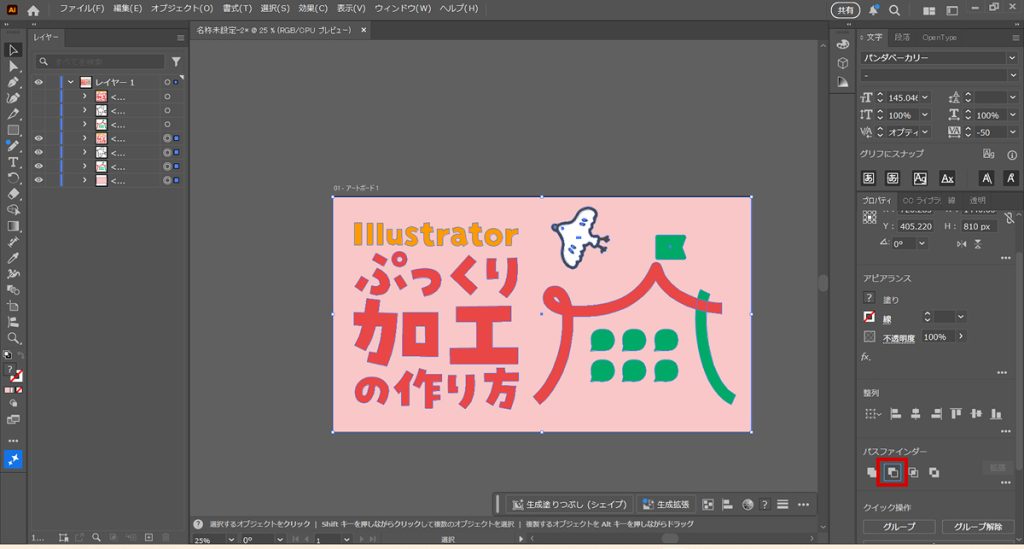Viewport: 1024px width, 549px height.
Task: Toggle the width-height proportion constraint link
Action: 1009,217
